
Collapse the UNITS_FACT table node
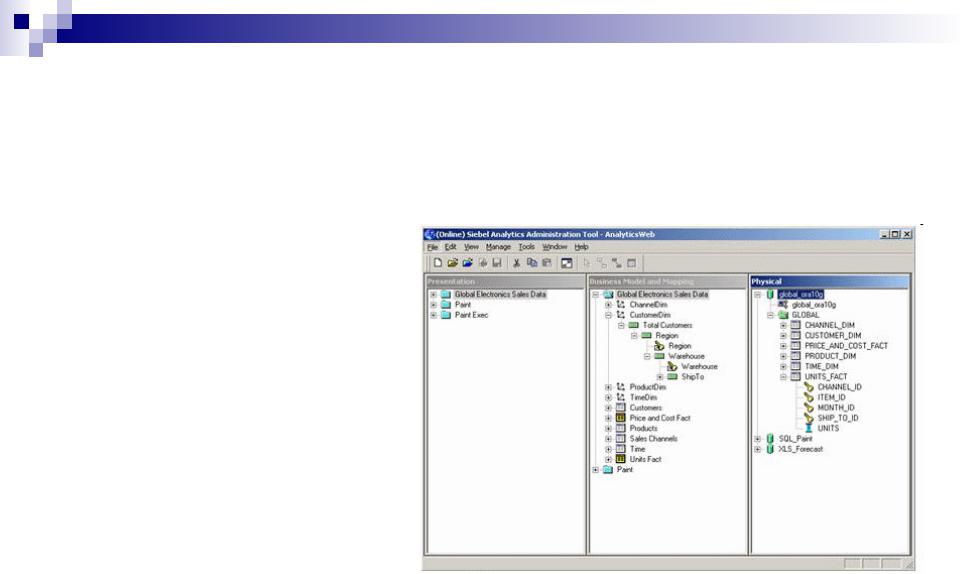783,377
